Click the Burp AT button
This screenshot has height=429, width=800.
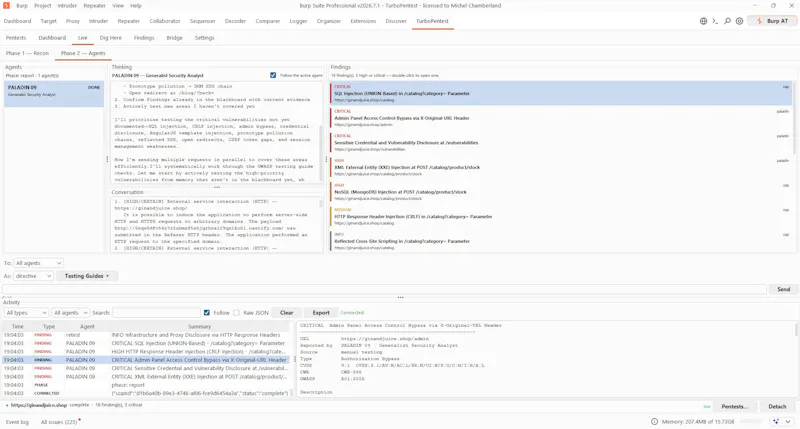(x=771, y=21)
